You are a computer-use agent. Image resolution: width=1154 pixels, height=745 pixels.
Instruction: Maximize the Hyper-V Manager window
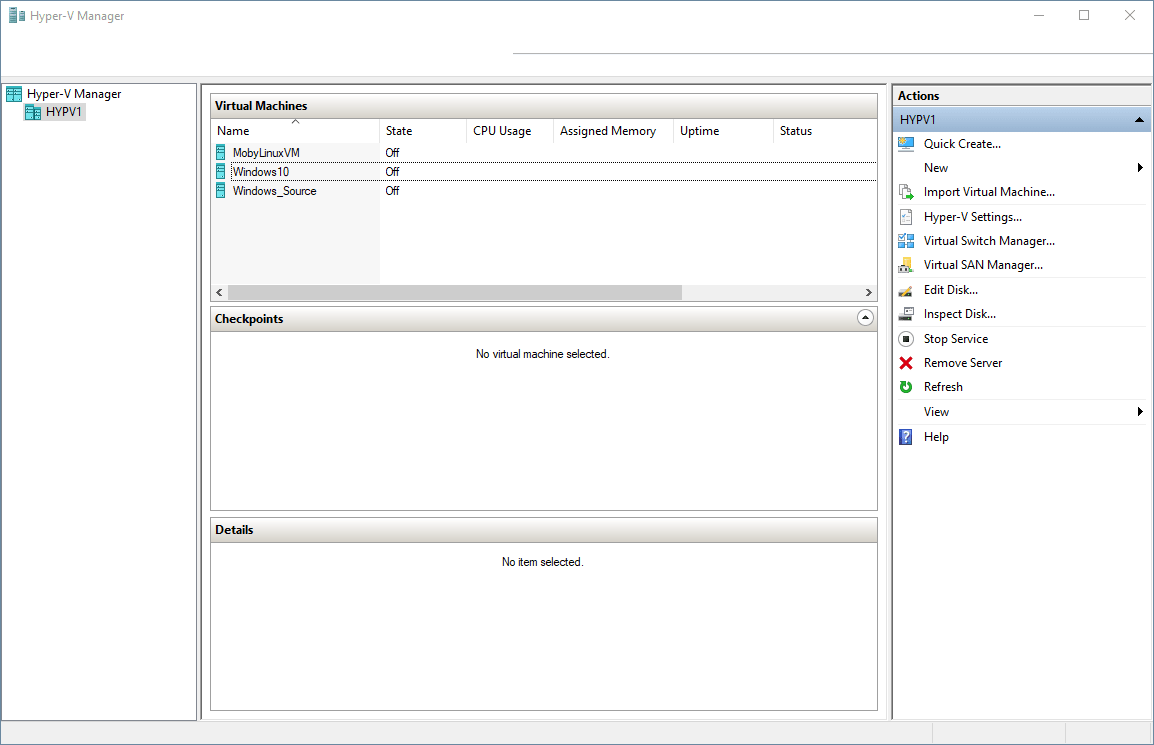[x=1084, y=15]
